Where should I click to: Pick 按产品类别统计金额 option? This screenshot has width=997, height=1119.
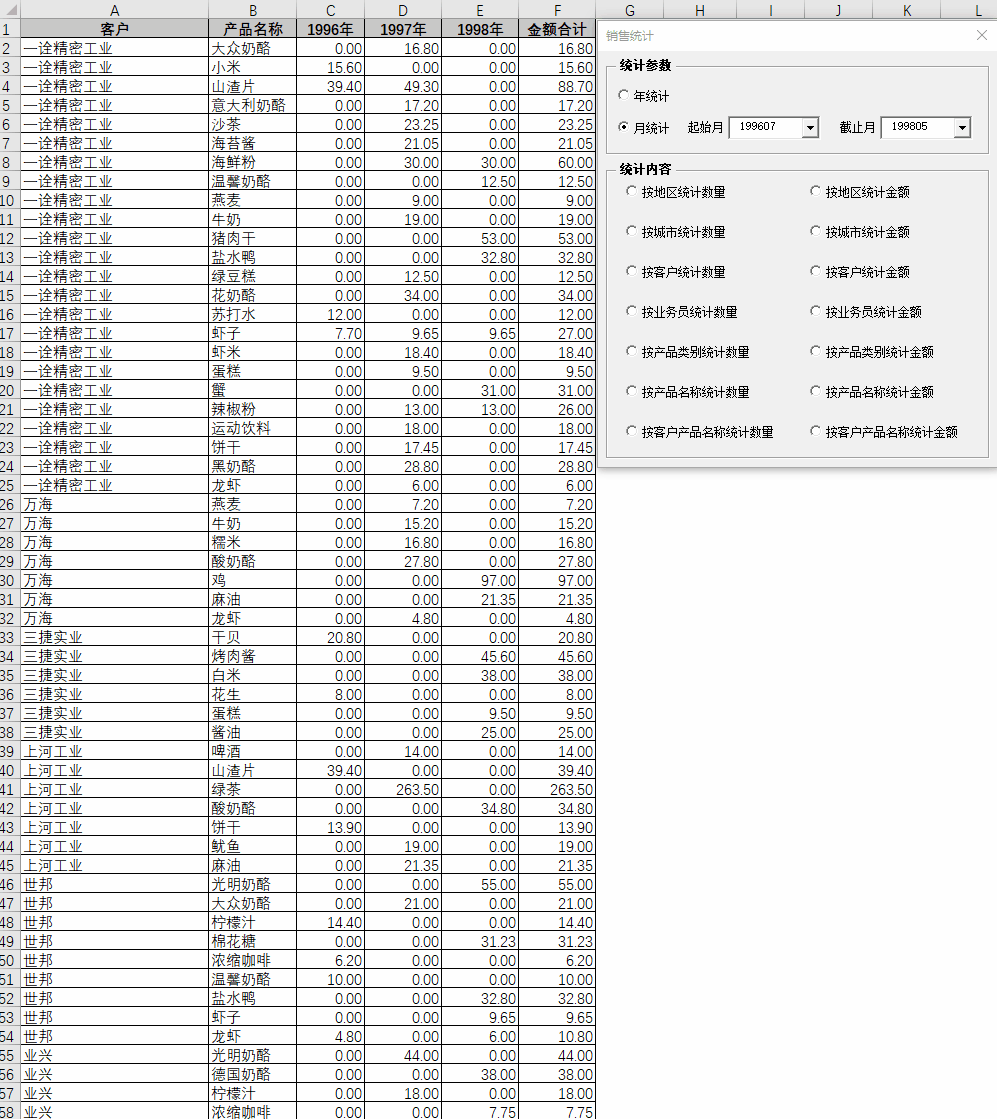coord(816,352)
